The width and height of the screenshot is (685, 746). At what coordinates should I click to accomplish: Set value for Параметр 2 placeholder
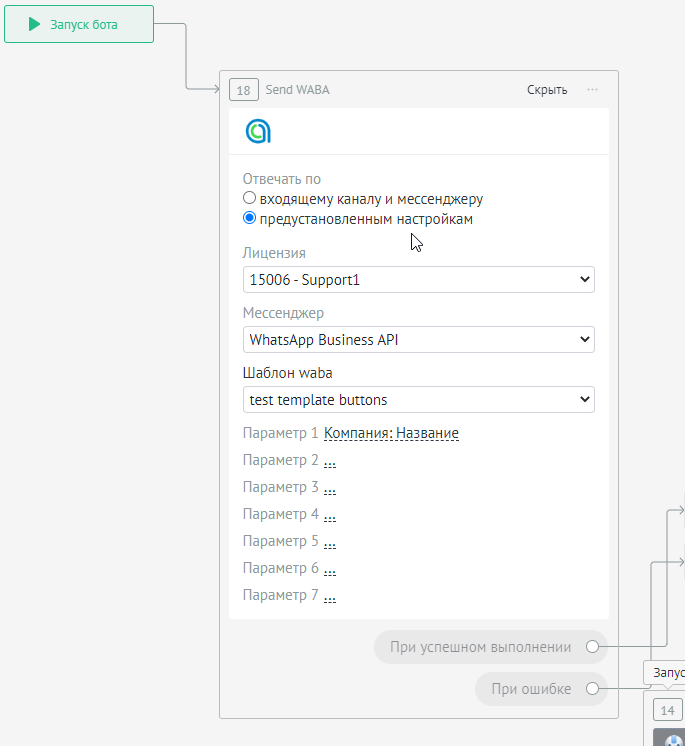click(x=330, y=461)
